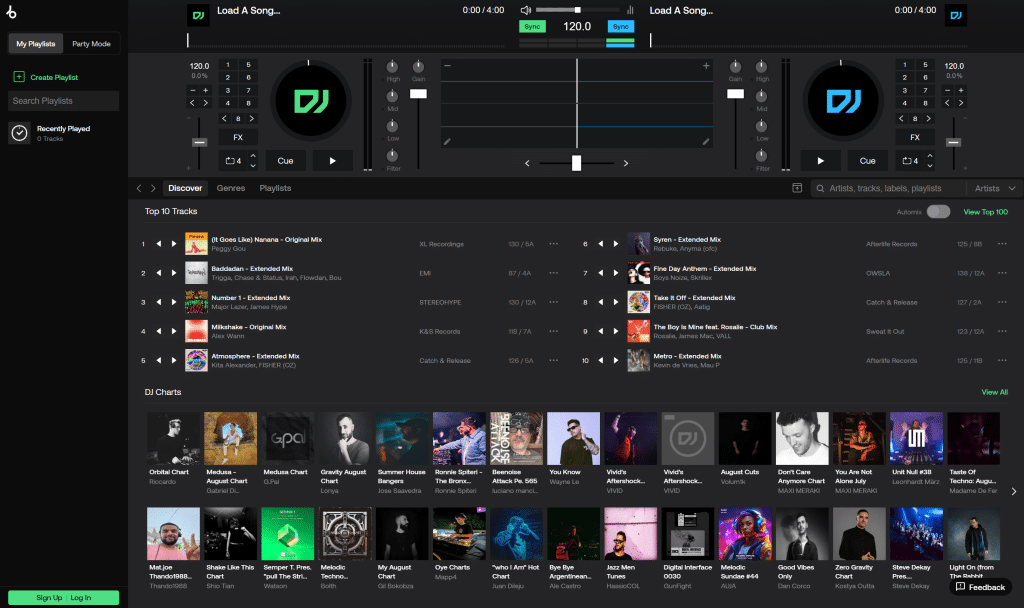This screenshot has height=608, width=1024.
Task: Click the speaker icon to mute master volume
Action: point(524,11)
